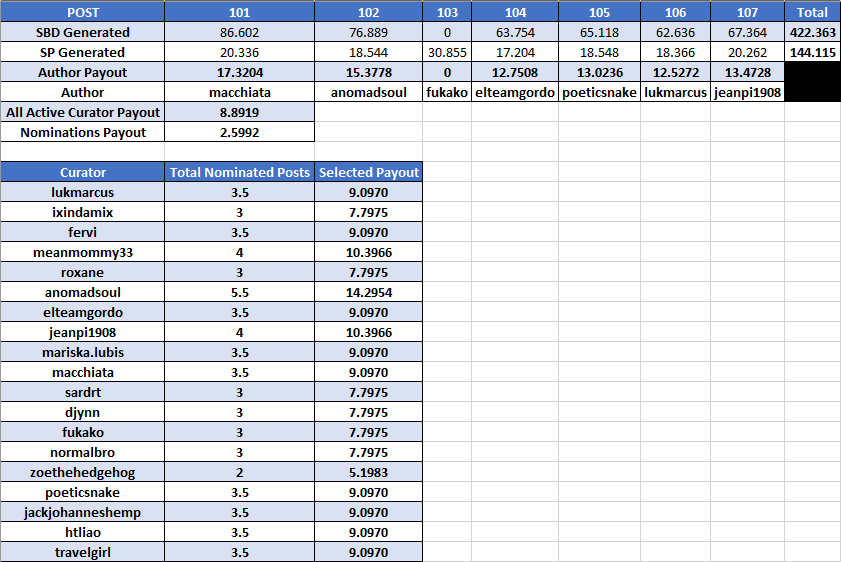Click curator fervi cell
Screen dimensions: 841x562
83,232
